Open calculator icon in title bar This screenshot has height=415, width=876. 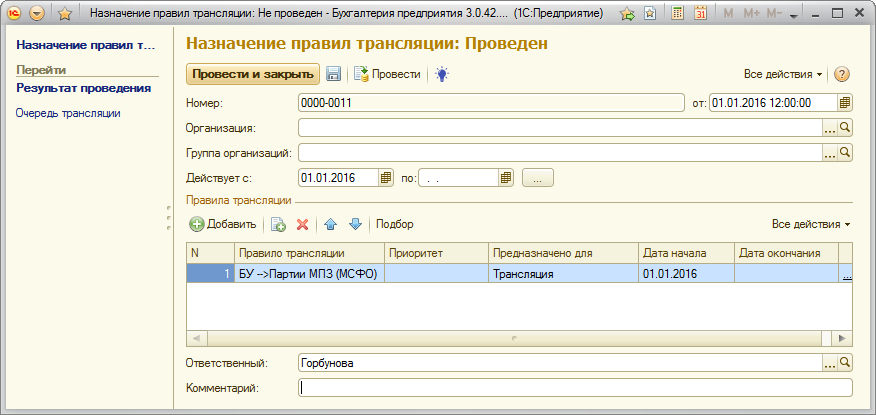679,14
